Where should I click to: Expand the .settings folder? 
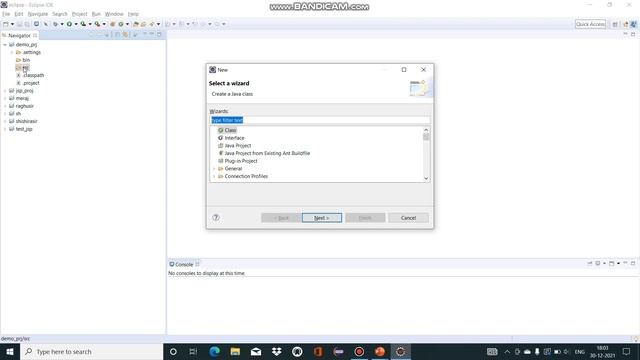[12, 52]
